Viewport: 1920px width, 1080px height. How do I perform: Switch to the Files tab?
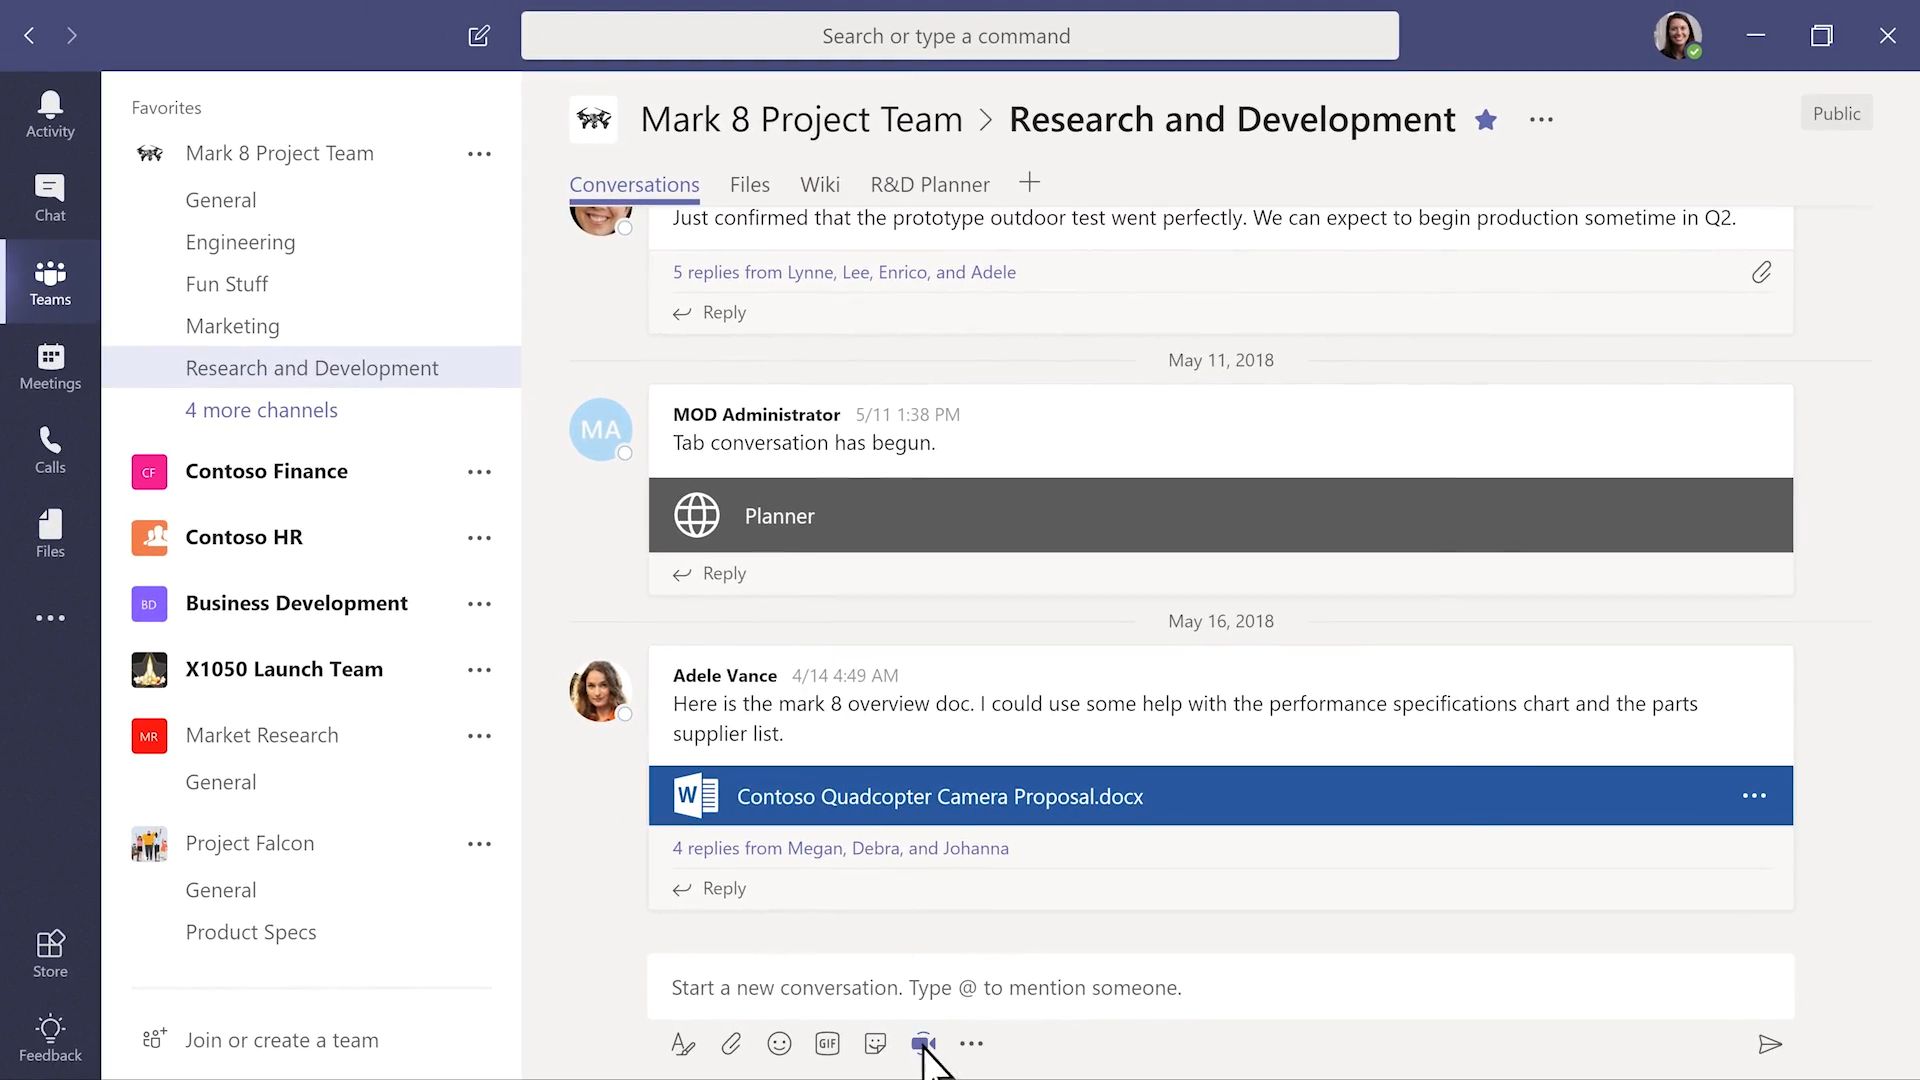[x=749, y=184]
